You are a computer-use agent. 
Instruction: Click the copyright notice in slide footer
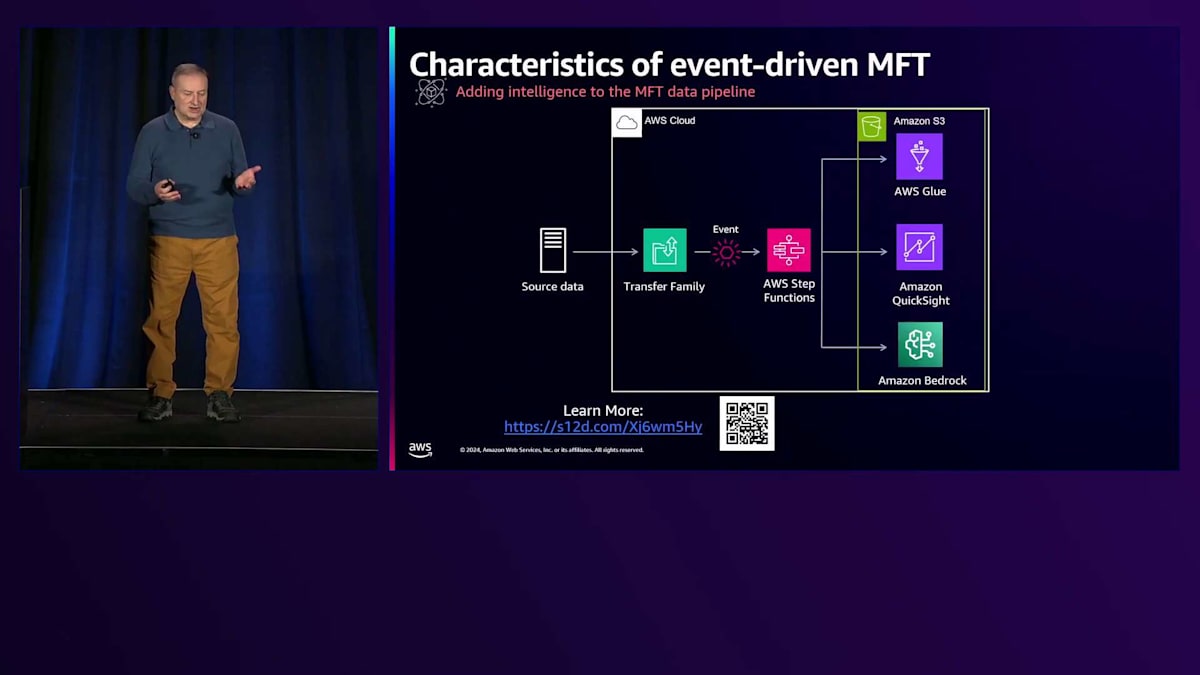552,450
